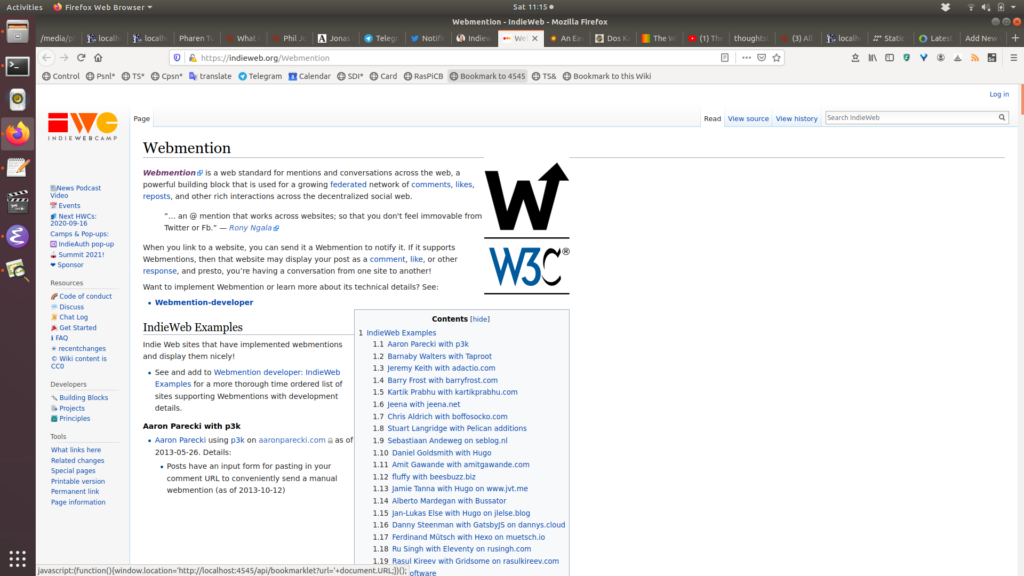Show sidebars toolbar icon

[x=889, y=57]
